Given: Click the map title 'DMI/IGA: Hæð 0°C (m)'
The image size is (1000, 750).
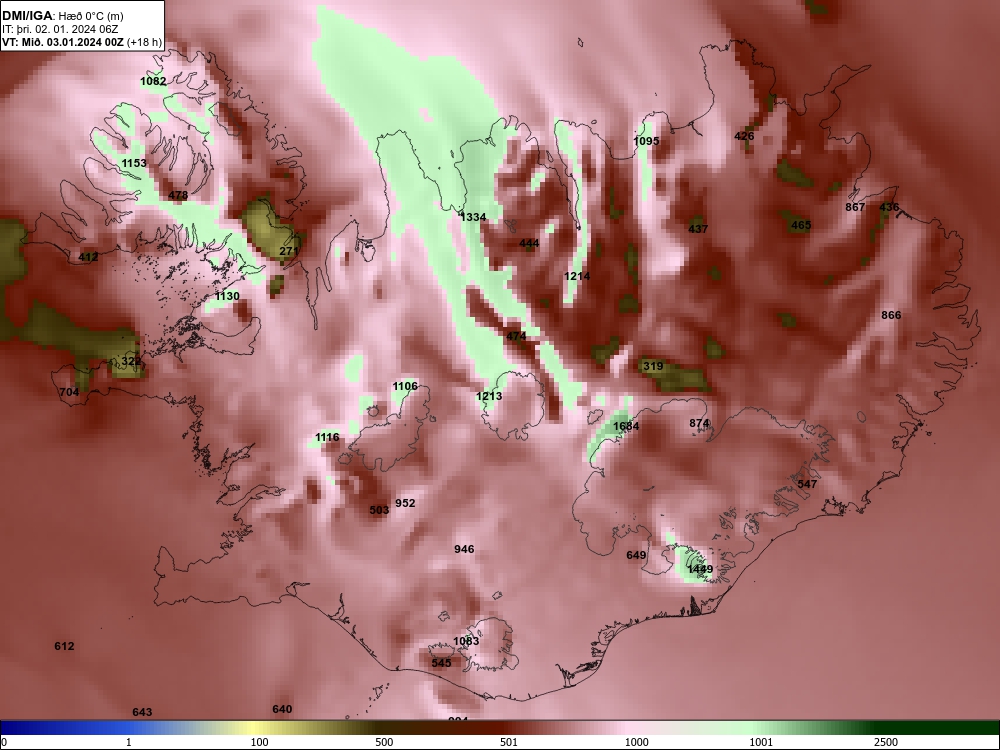Looking at the screenshot, I should 62,16.
